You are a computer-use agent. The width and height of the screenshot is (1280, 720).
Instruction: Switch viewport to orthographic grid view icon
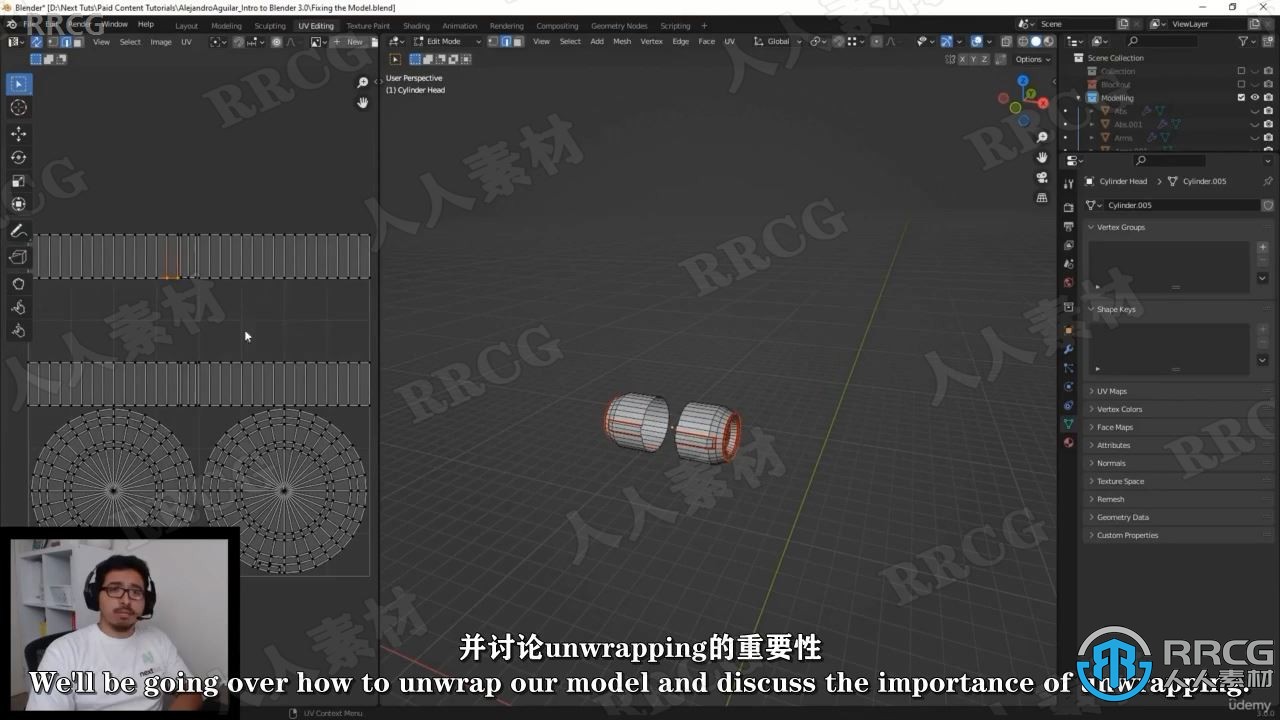[x=1042, y=198]
